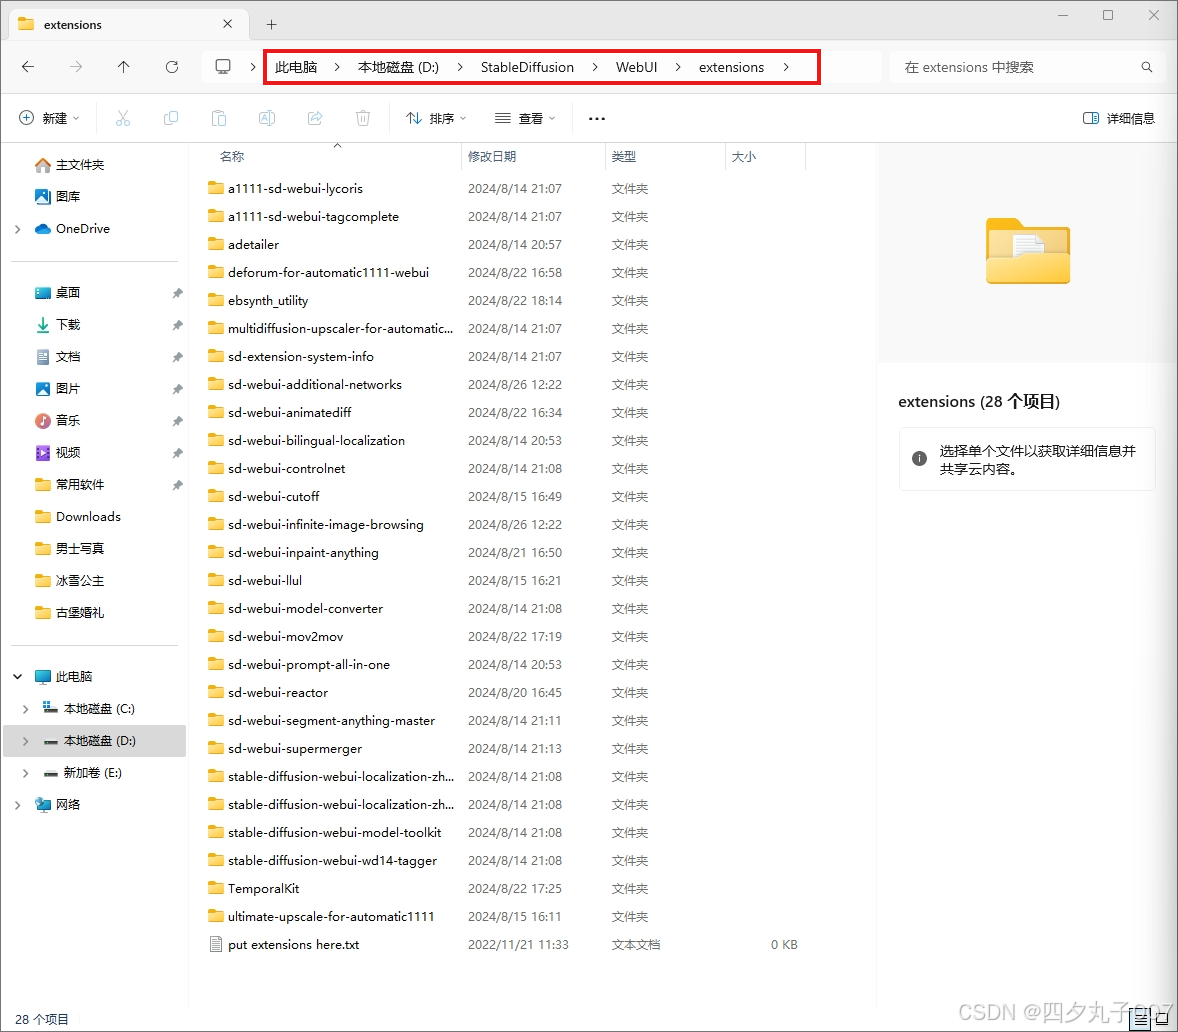1178x1032 pixels.
Task: Click the Gallery 图库 icon
Action: click(x=43, y=196)
